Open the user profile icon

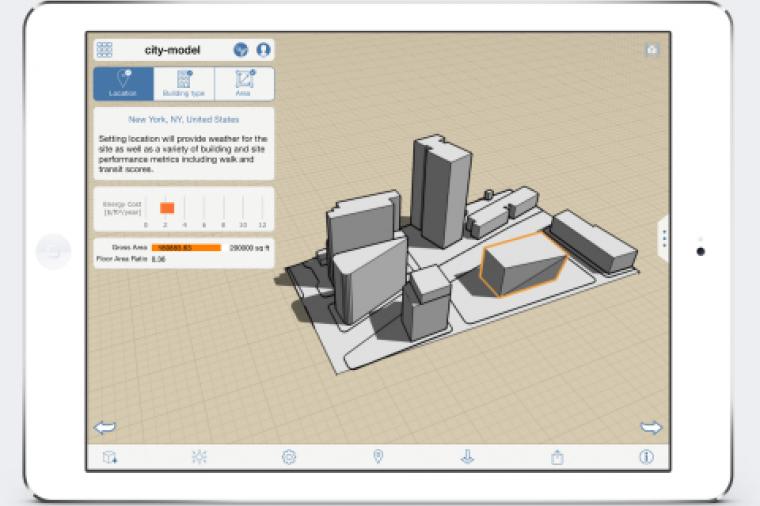(x=263, y=50)
